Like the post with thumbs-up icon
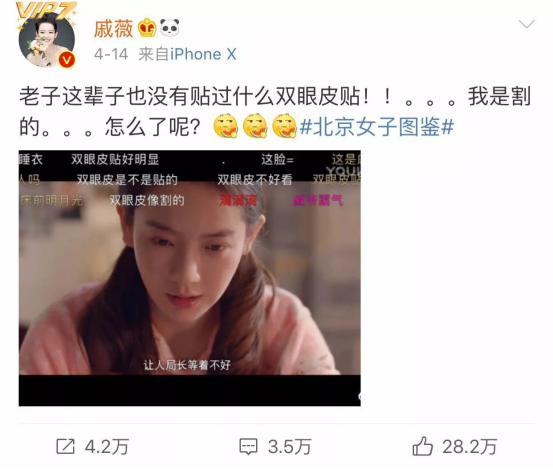This screenshot has width=553, height=470. tap(423, 446)
